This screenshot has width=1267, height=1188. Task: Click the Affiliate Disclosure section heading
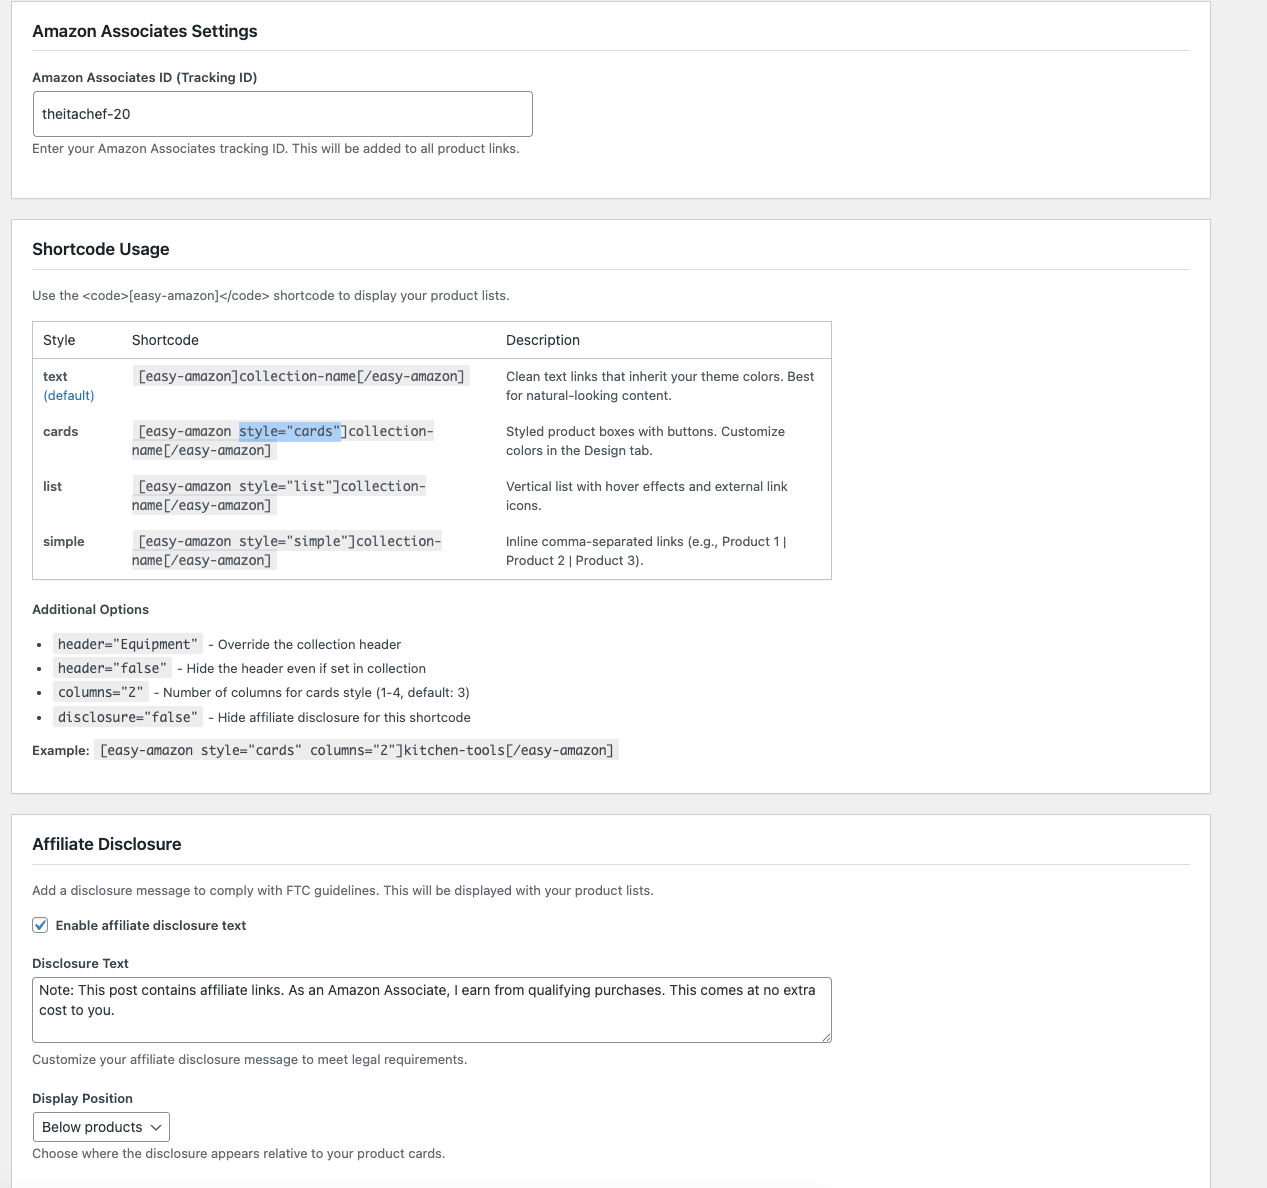(x=107, y=844)
